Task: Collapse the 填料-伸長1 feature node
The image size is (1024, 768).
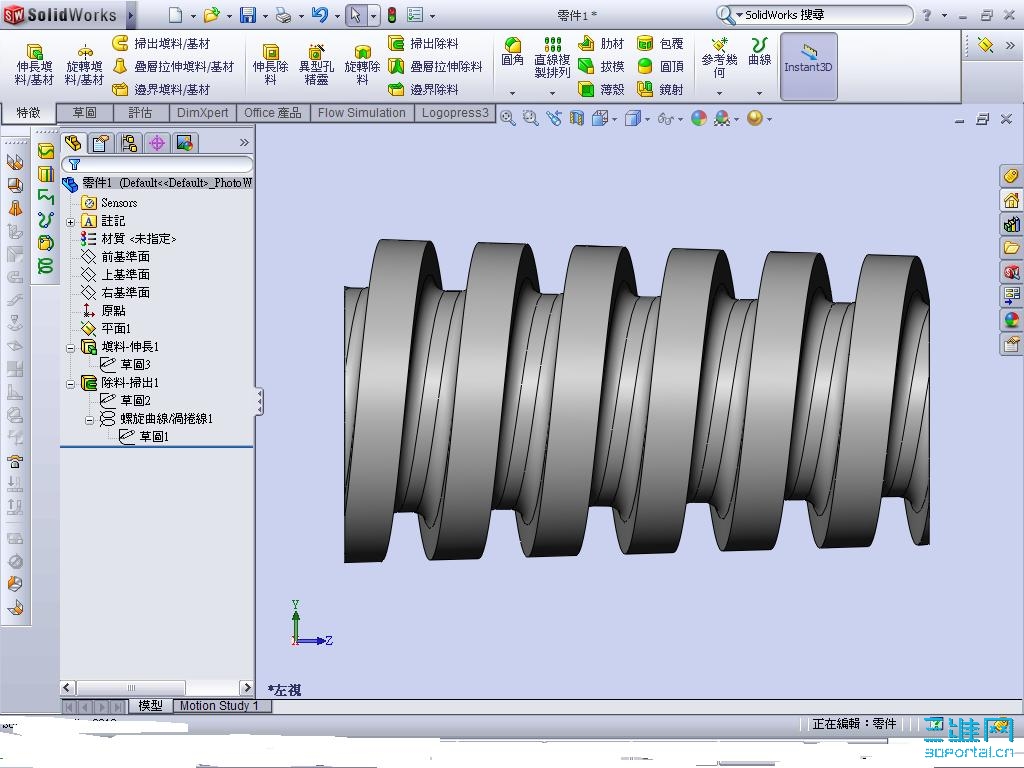Action: 71,348
